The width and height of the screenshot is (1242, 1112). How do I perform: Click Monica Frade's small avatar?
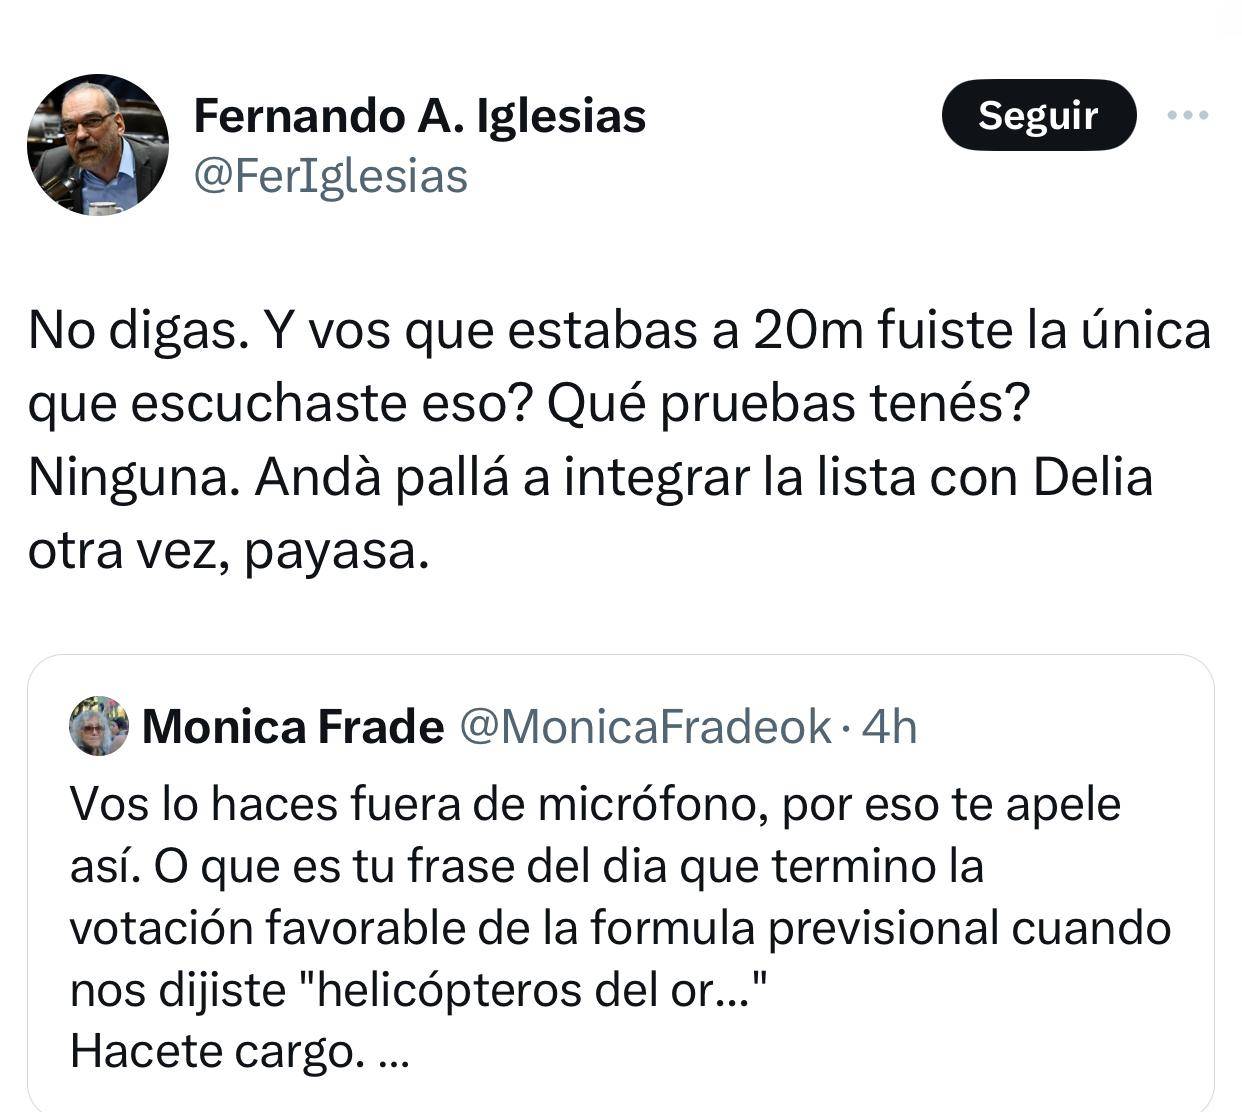point(98,726)
